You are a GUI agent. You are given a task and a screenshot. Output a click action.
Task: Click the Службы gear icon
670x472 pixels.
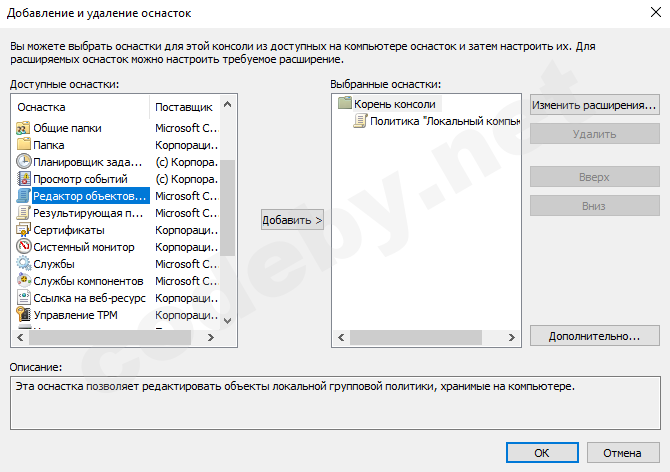tap(23, 264)
